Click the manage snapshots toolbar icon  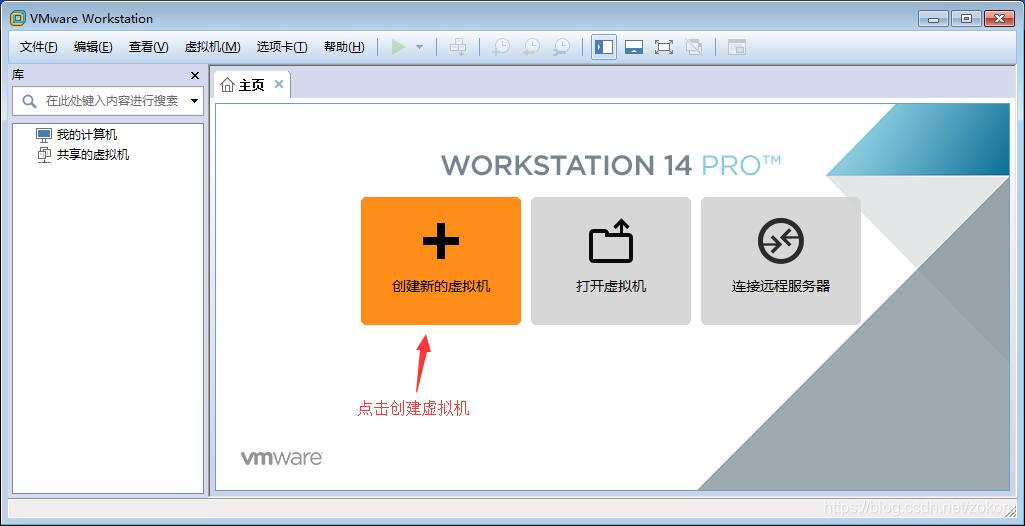[x=562, y=47]
